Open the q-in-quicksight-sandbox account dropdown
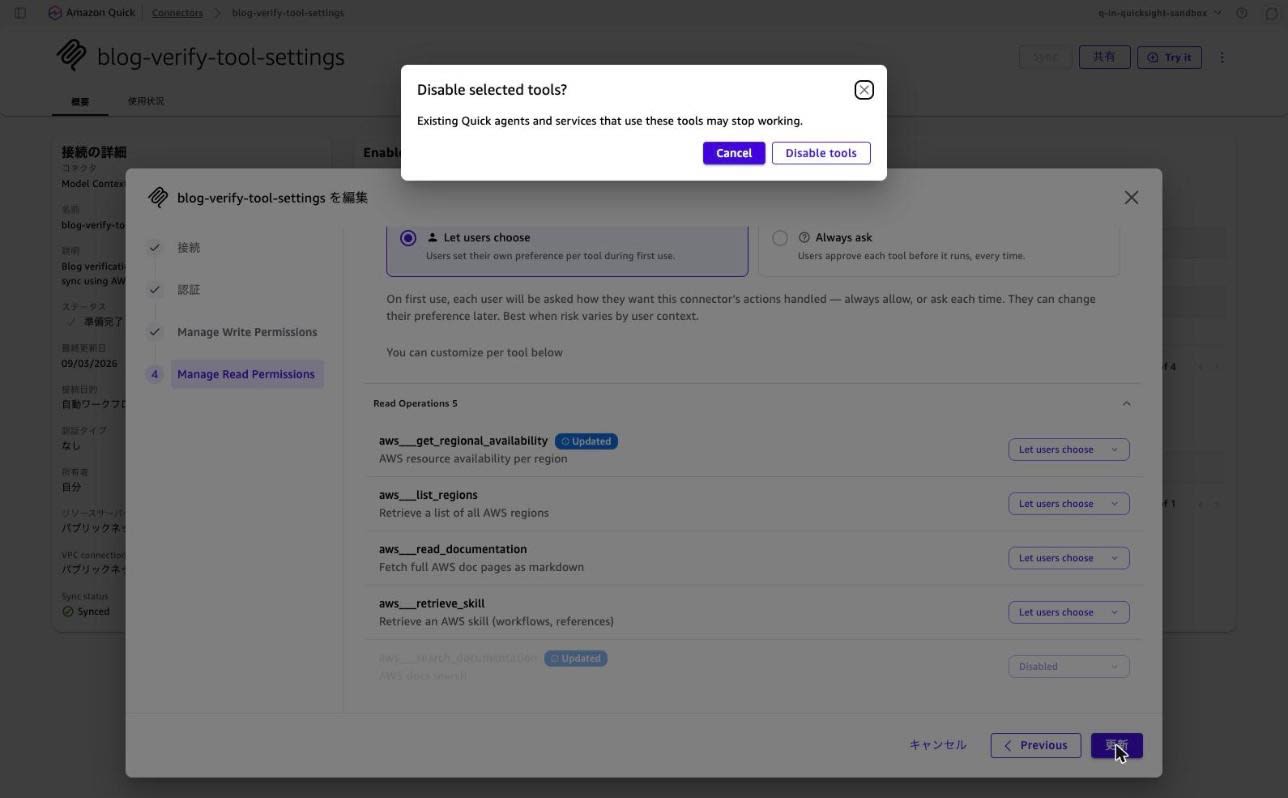Image resolution: width=1288 pixels, height=798 pixels. click(1160, 13)
